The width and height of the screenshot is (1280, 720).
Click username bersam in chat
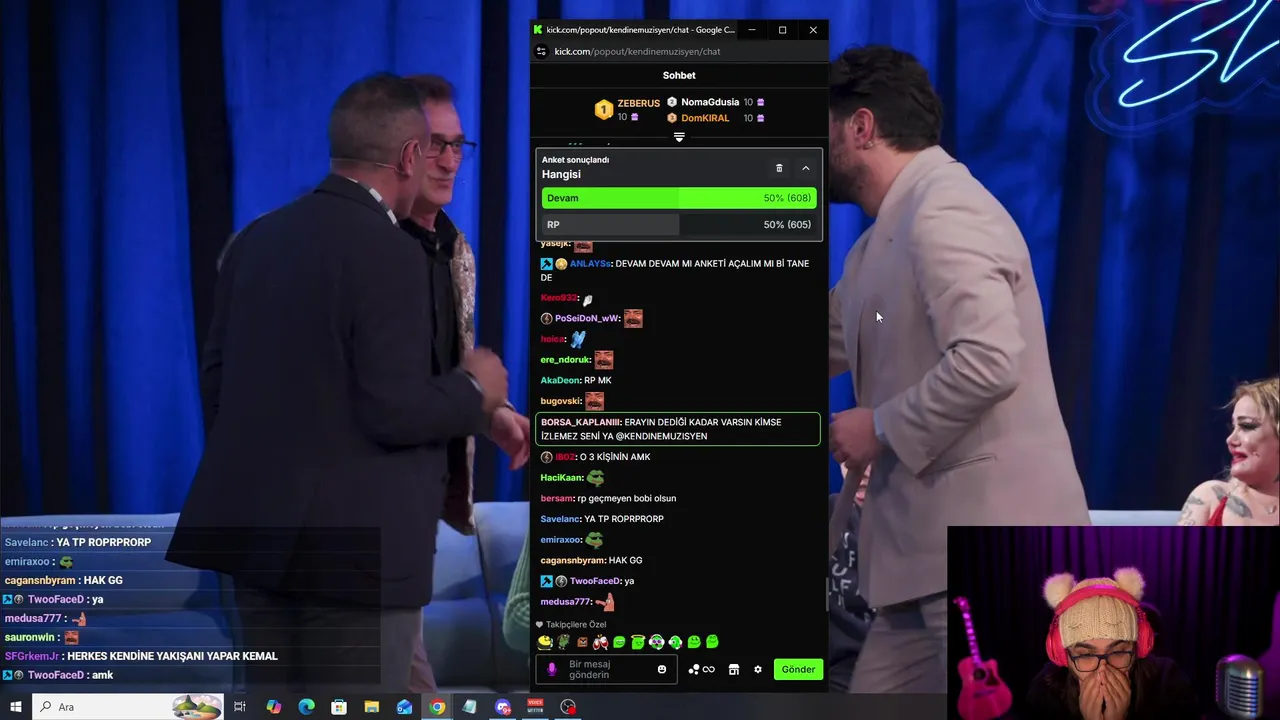[x=556, y=498]
